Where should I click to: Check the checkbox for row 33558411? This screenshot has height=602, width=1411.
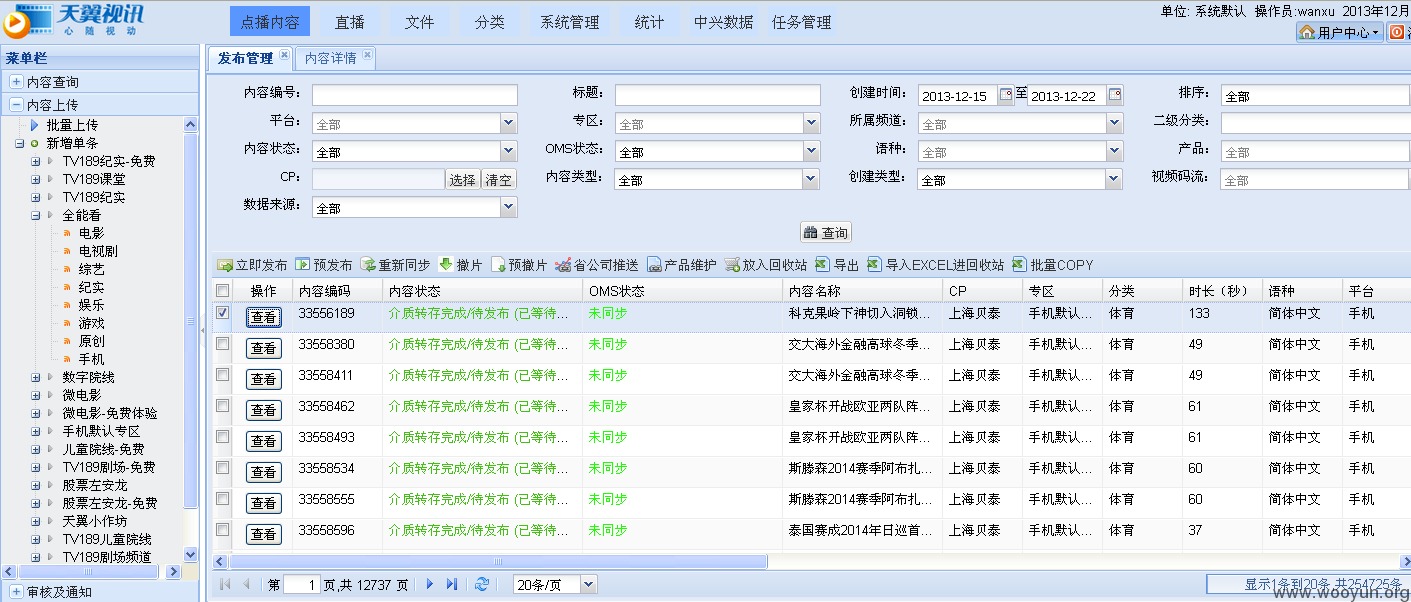223,375
